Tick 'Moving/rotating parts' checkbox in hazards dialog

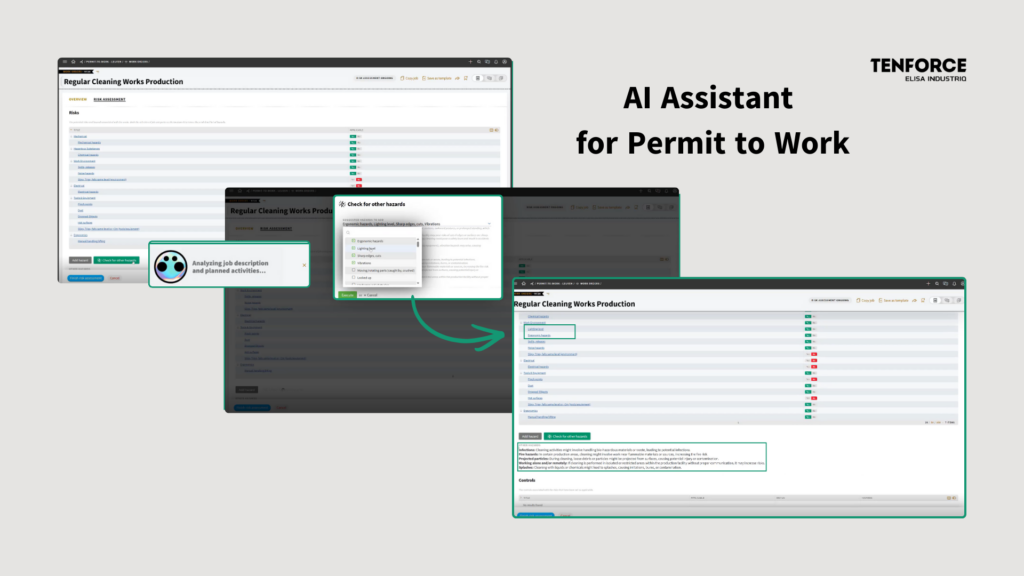tap(353, 270)
